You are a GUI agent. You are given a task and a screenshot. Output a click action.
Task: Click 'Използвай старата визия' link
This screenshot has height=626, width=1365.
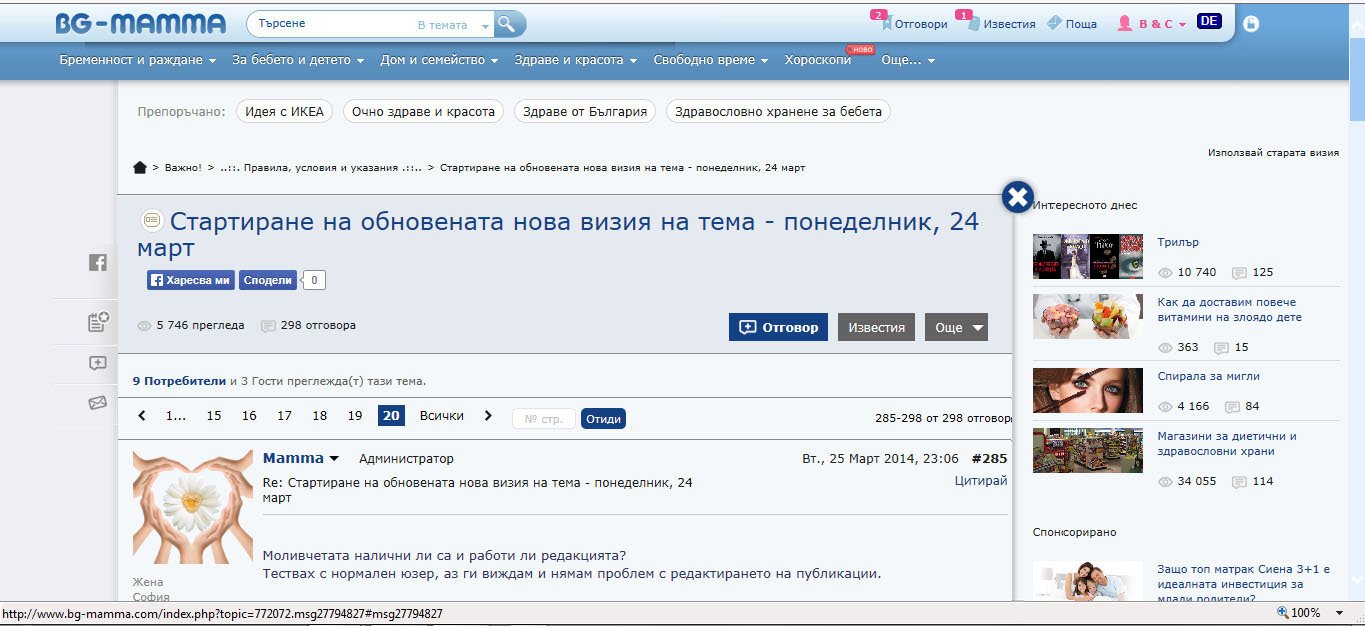point(1272,153)
